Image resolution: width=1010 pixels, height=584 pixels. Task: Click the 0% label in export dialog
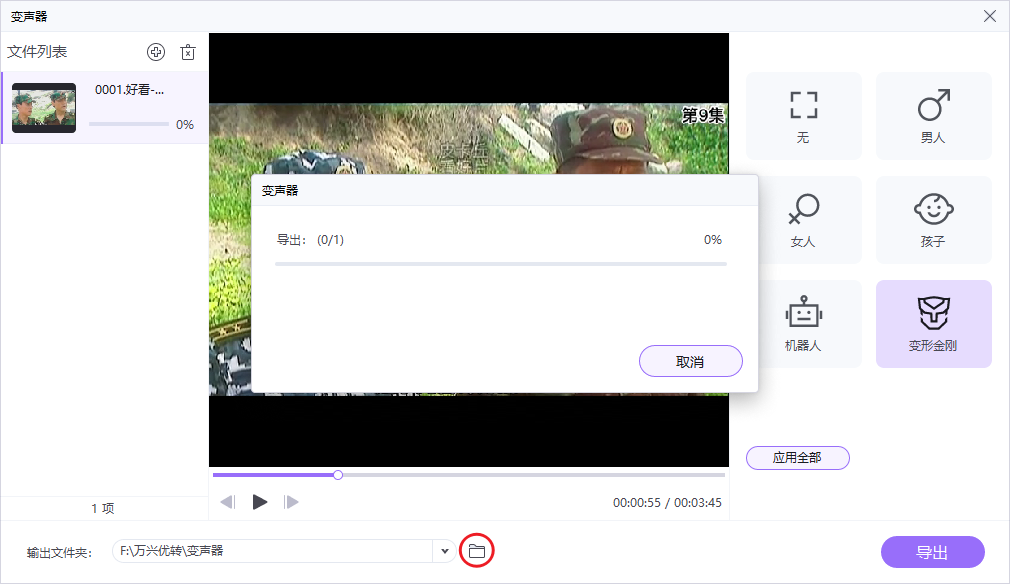(x=713, y=240)
